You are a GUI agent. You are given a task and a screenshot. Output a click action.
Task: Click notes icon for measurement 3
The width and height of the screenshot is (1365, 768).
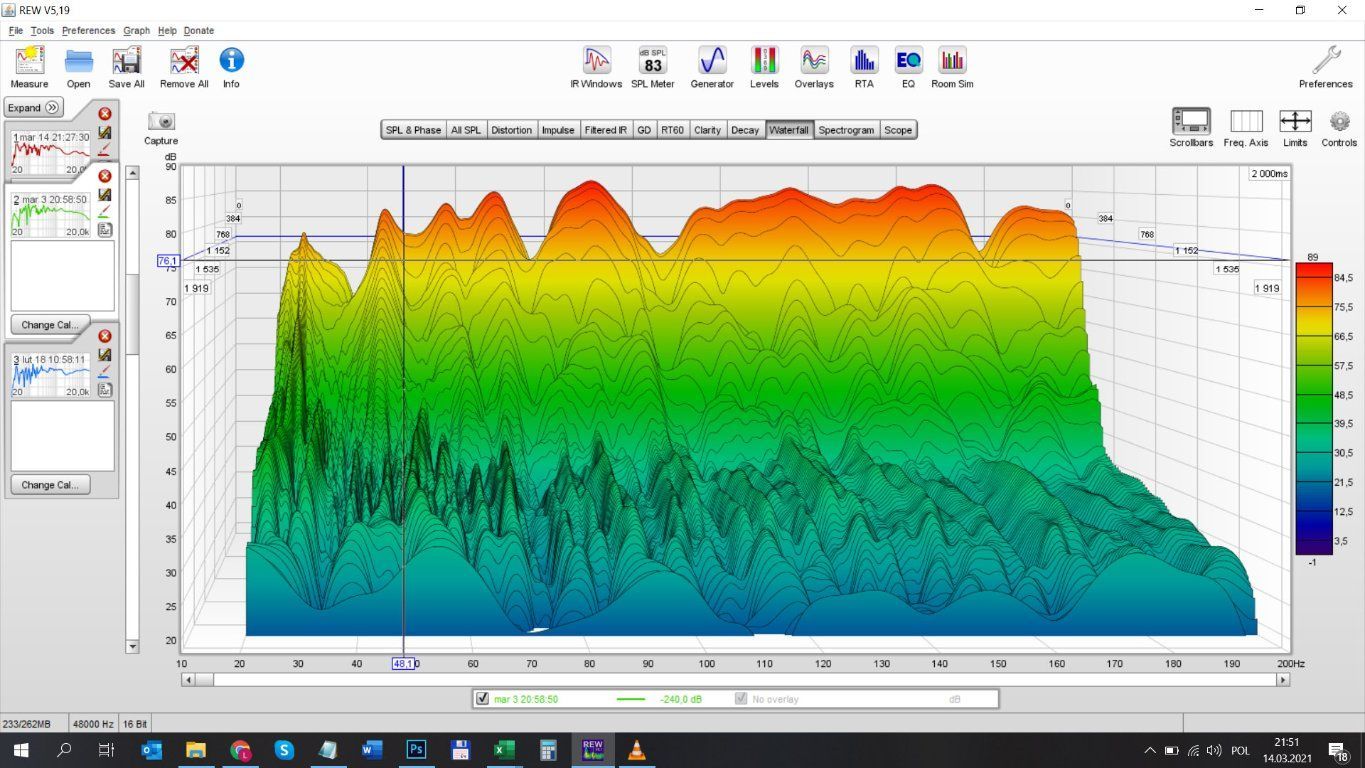click(105, 390)
